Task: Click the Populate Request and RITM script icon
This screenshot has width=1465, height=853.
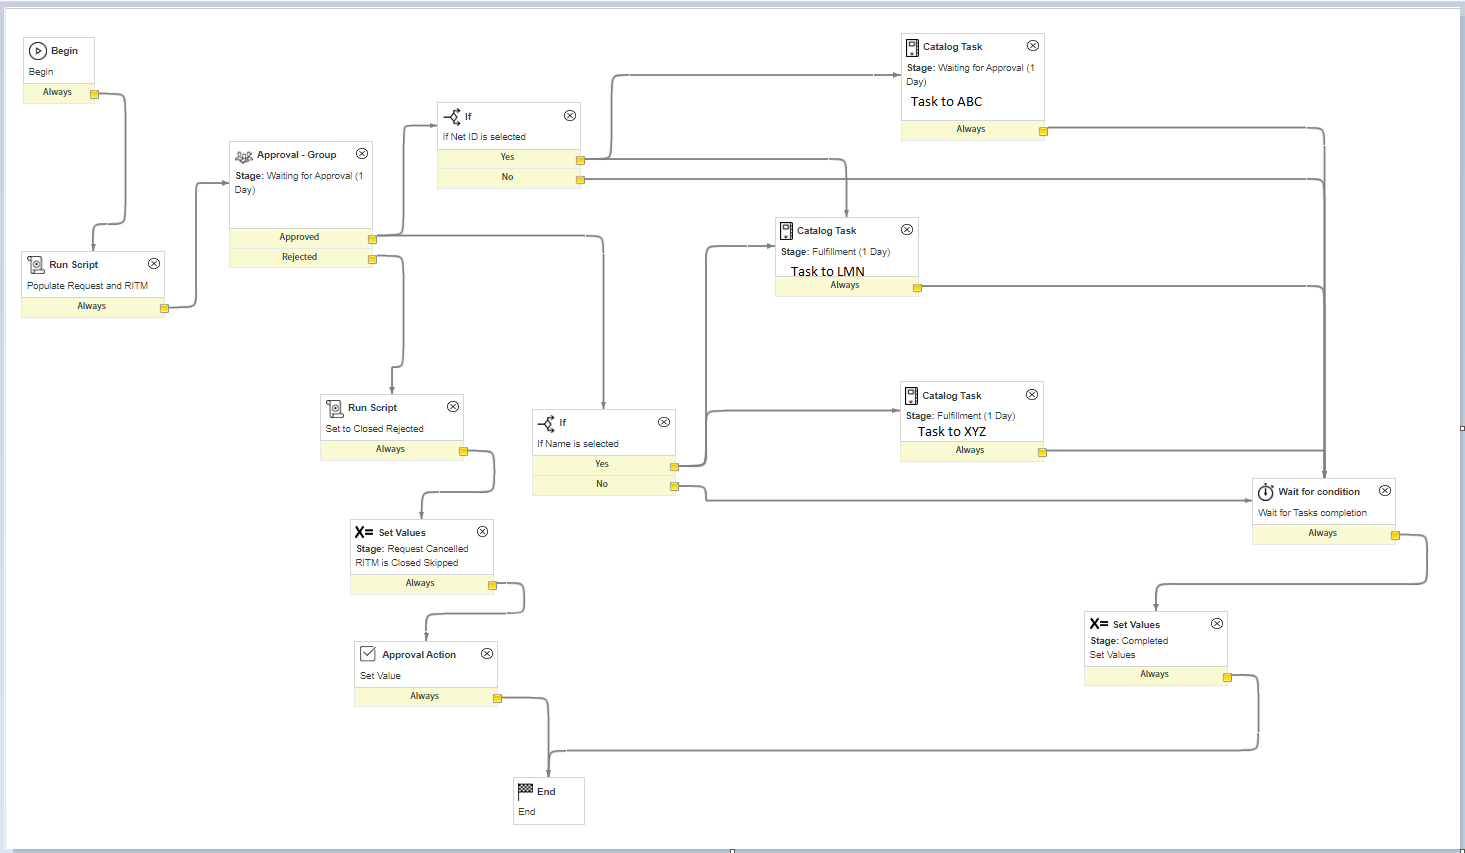Action: tap(35, 265)
